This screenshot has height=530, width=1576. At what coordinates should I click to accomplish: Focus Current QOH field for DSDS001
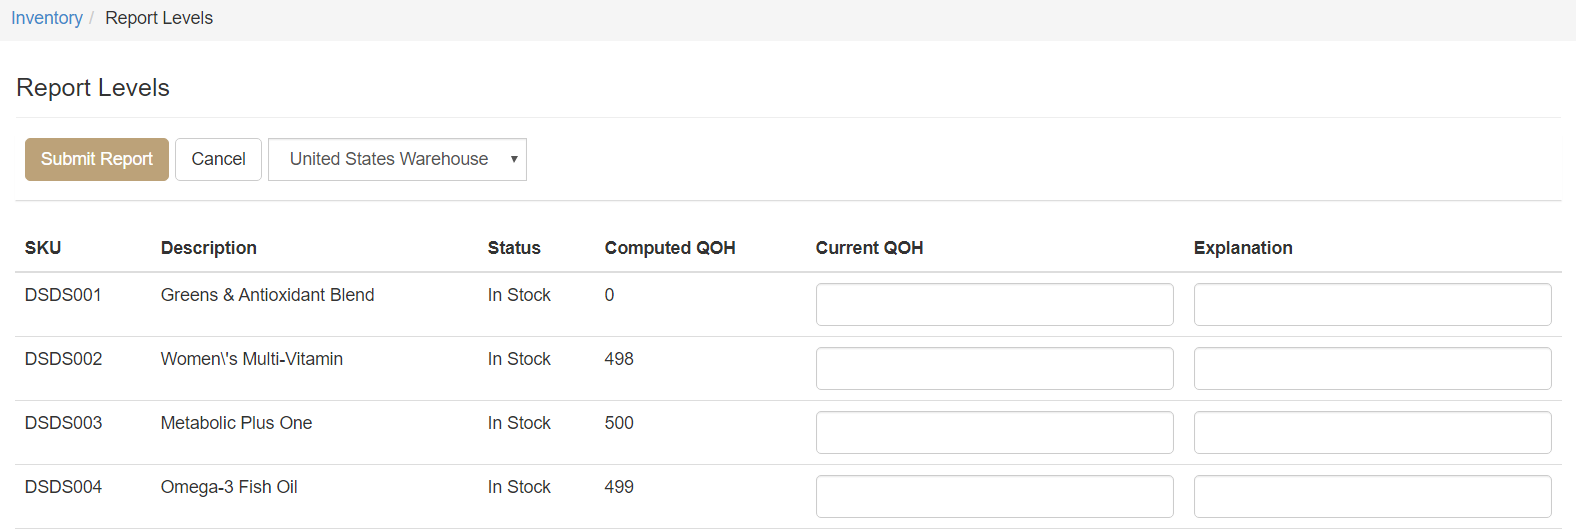pyautogui.click(x=994, y=304)
